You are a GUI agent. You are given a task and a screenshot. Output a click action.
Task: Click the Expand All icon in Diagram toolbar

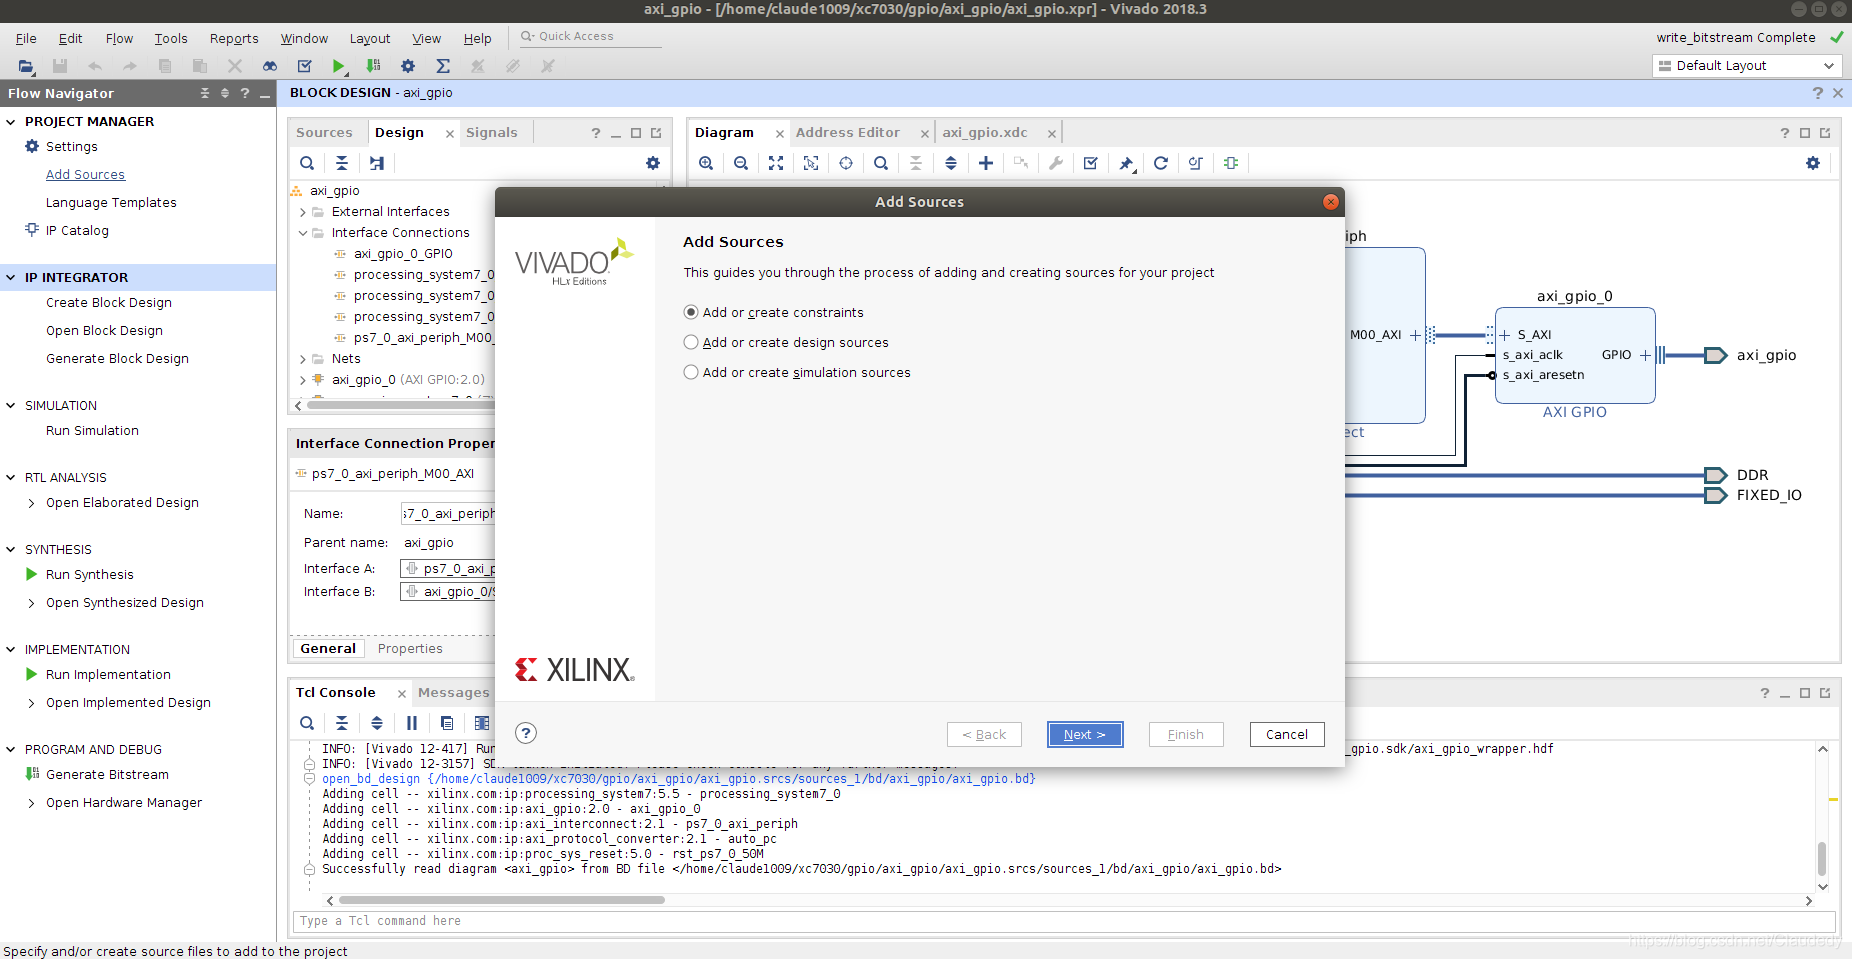[951, 163]
